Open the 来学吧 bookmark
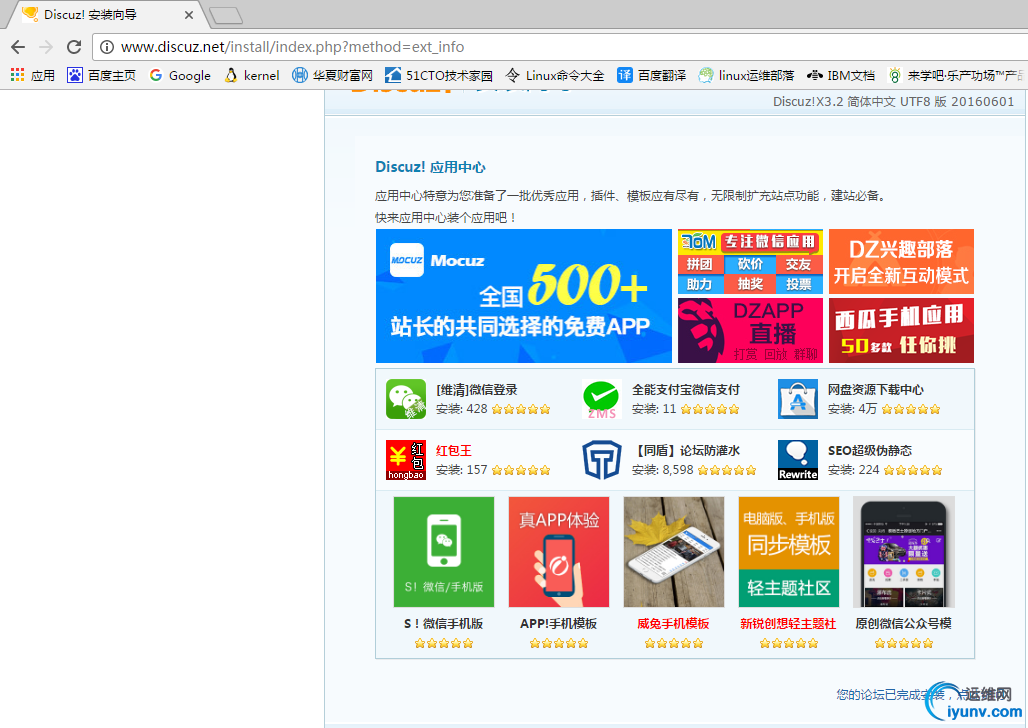Viewport: 1028px width, 728px height. [x=957, y=75]
